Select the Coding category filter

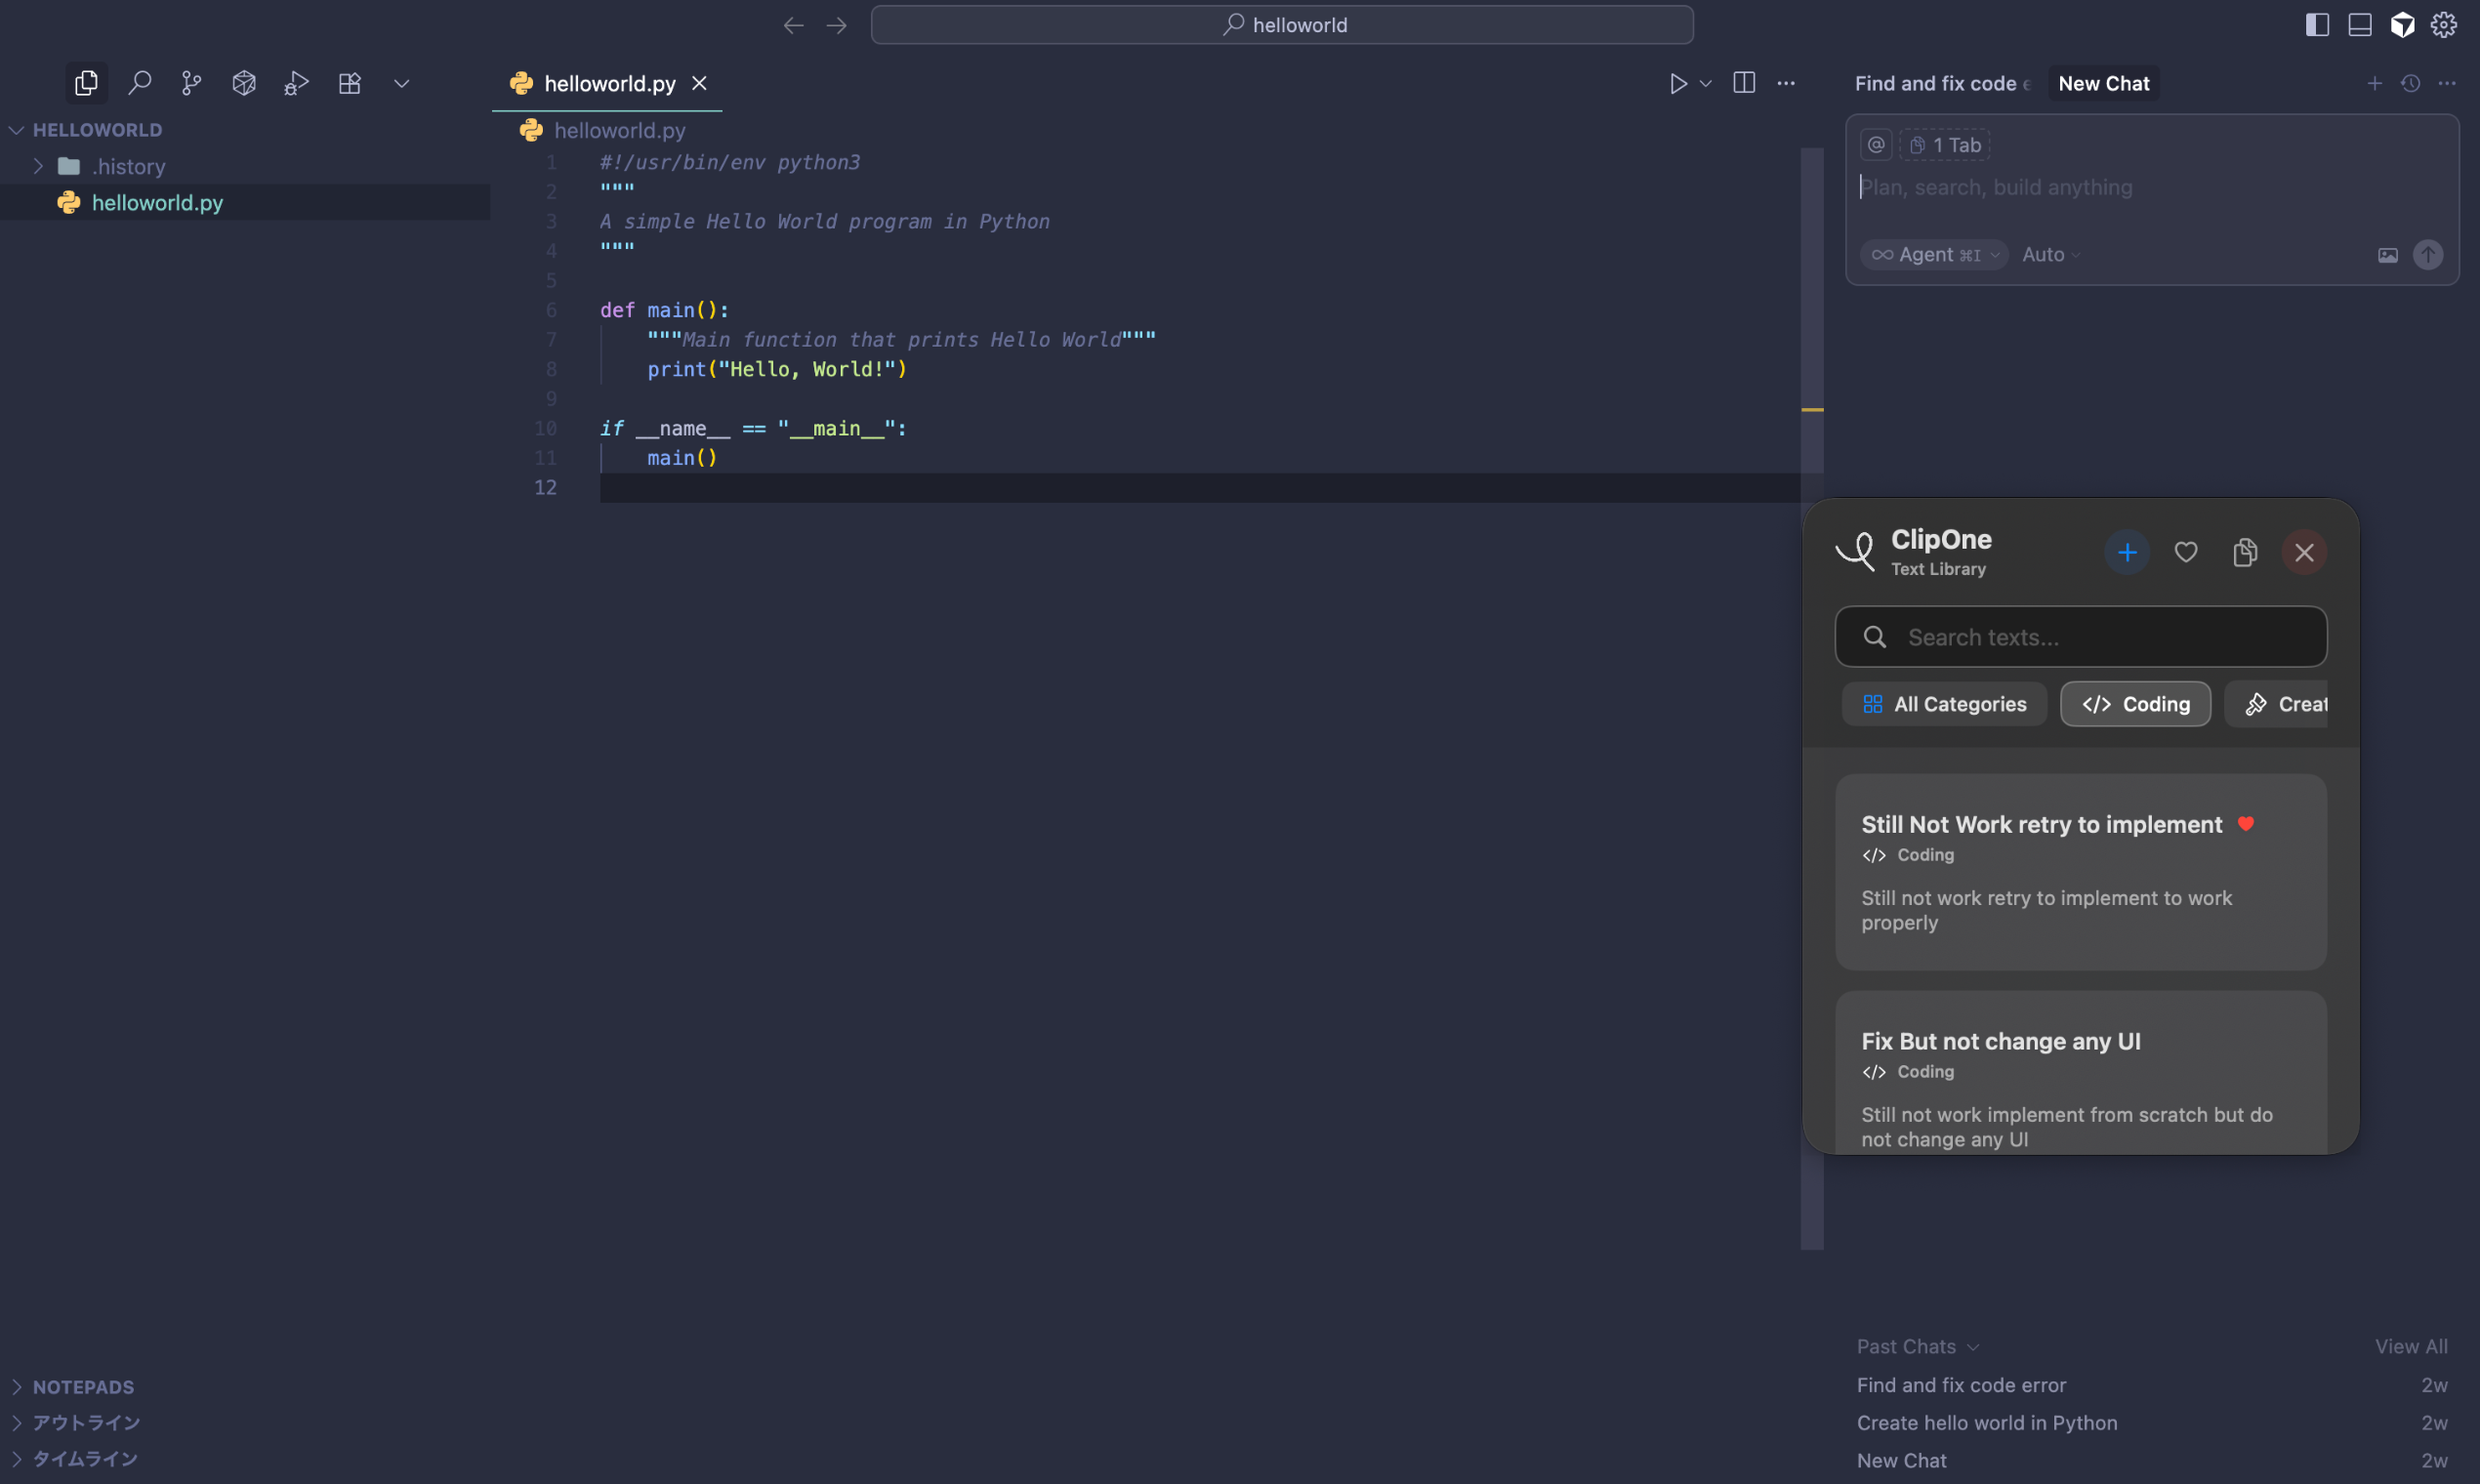(2135, 704)
